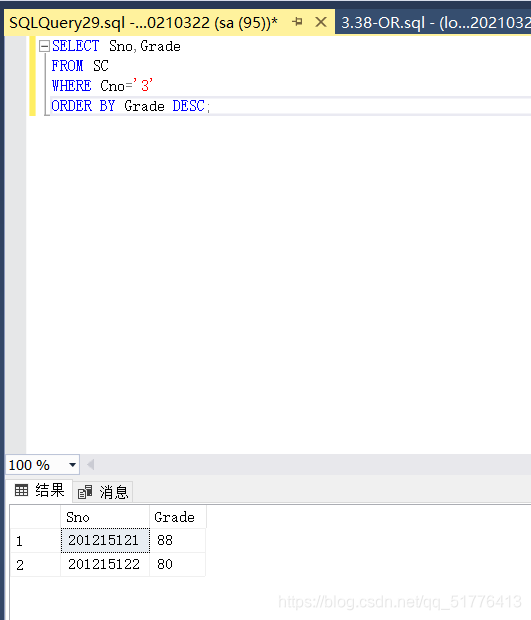The width and height of the screenshot is (531, 620).
Task: Click the SC table name
Action: coord(101,66)
